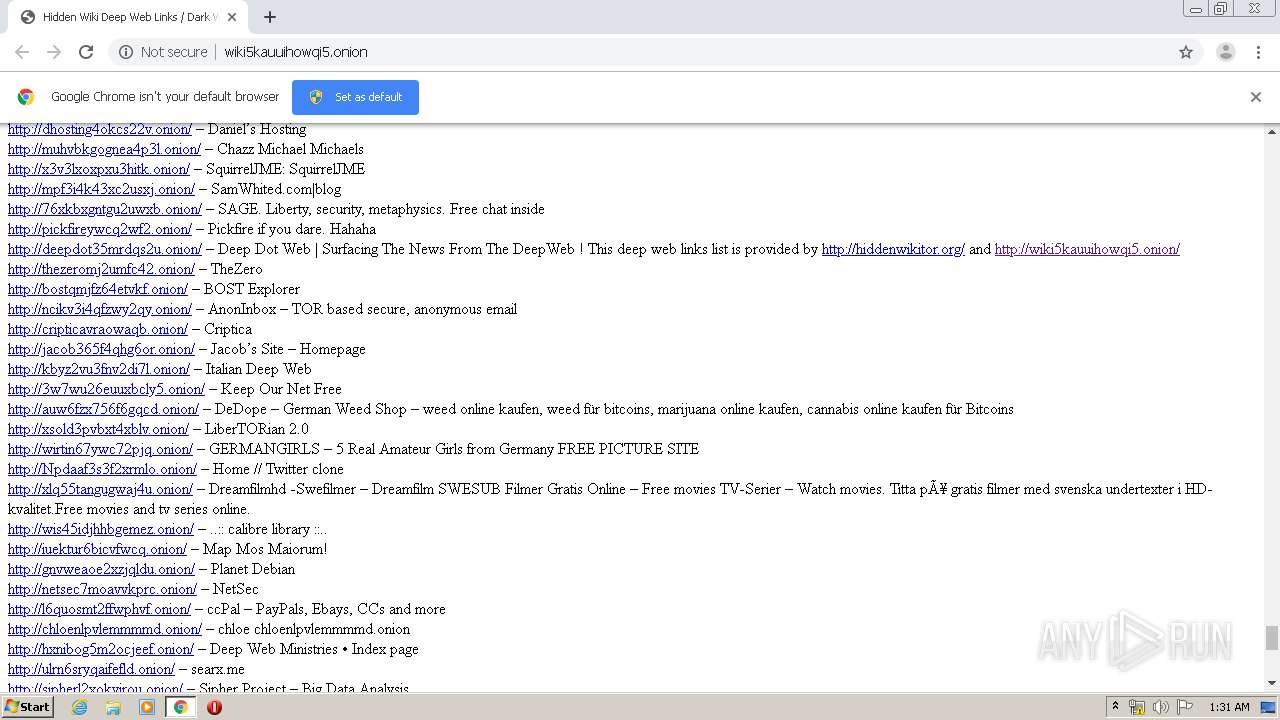This screenshot has height=720, width=1280.
Task: Open the chloenlpvlemmmmd.onion link
Action: click(x=105, y=629)
